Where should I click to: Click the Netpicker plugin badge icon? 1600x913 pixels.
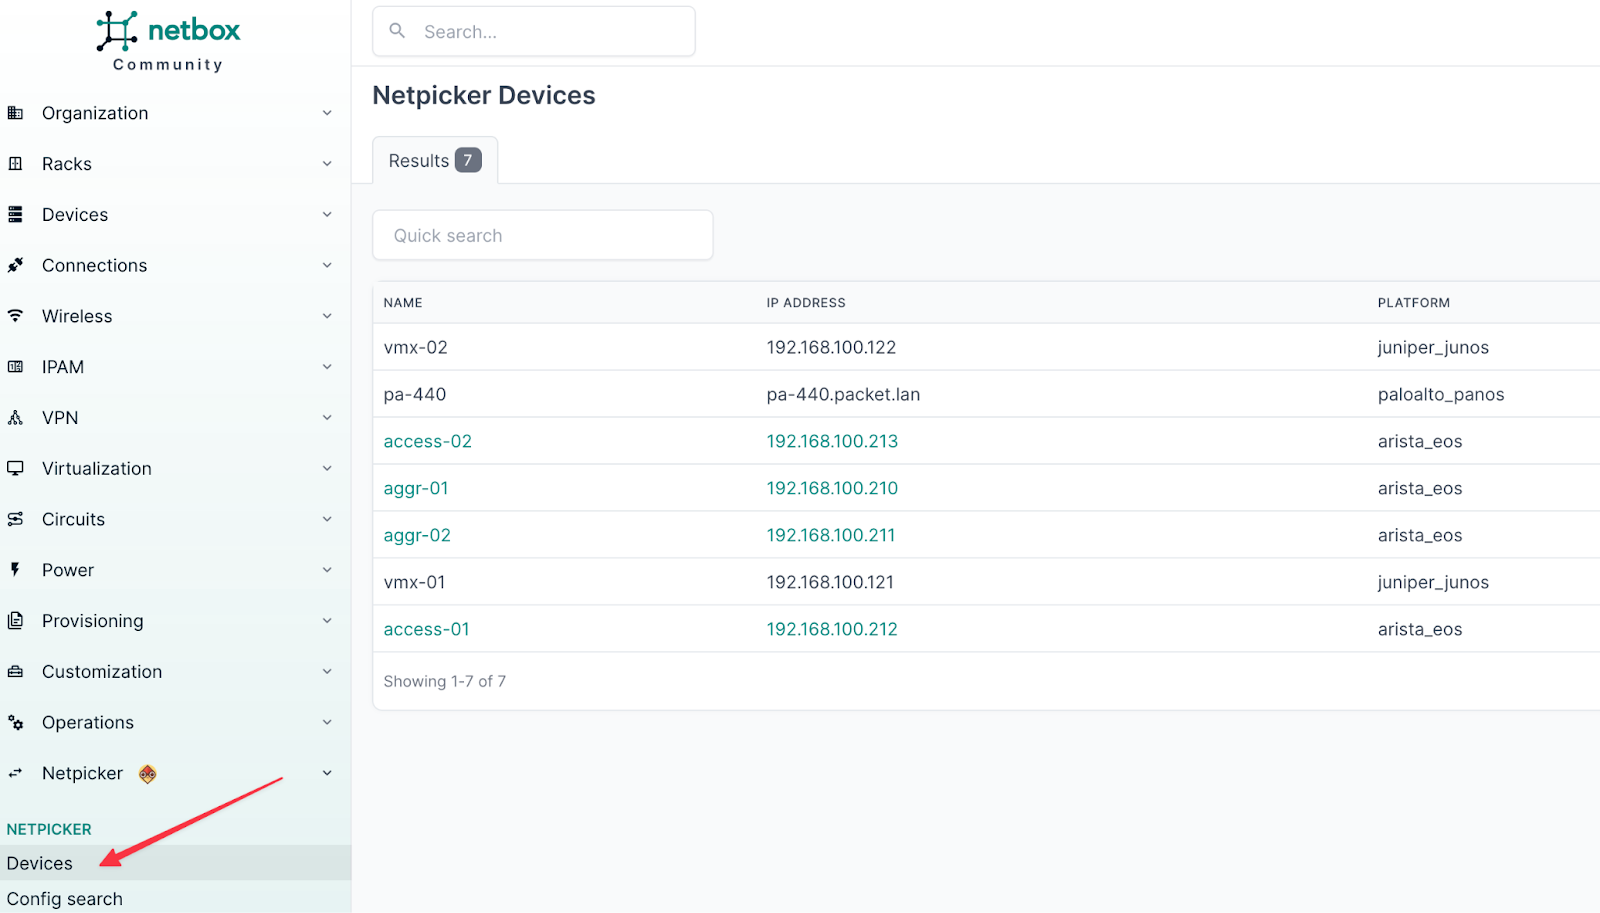coord(148,773)
